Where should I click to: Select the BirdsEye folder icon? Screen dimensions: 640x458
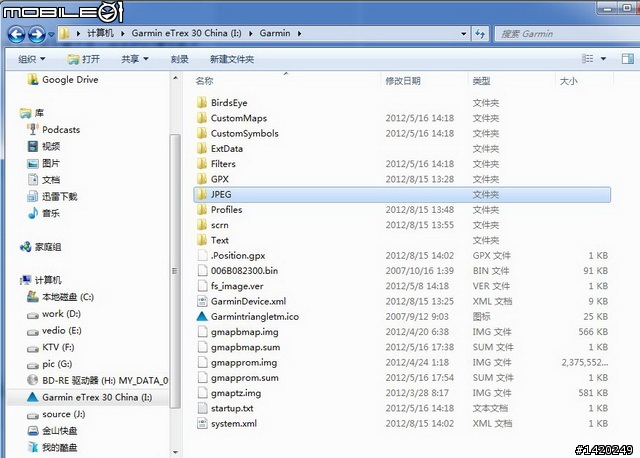click(x=202, y=102)
